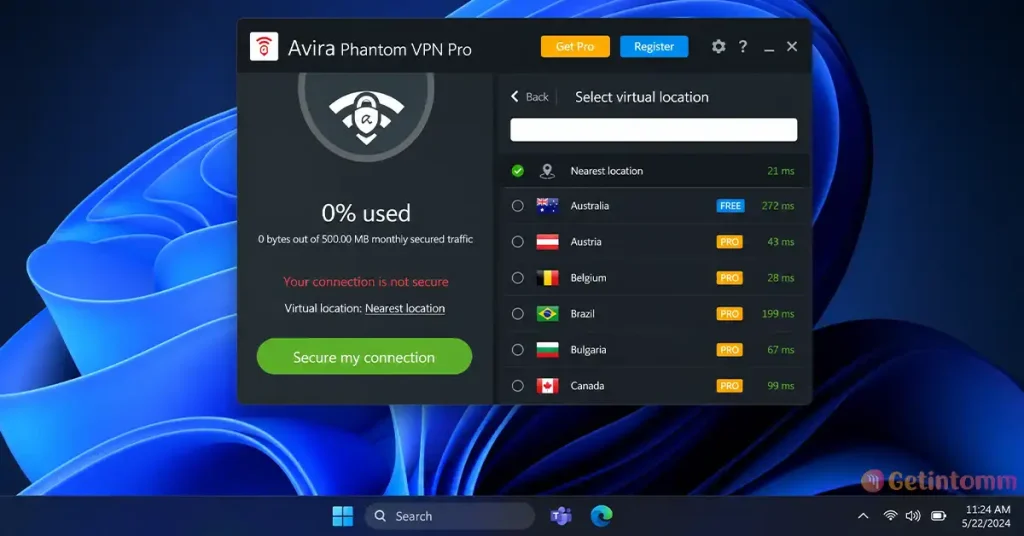Viewport: 1024px width, 536px height.
Task: Click the Canada flag icon
Action: click(x=547, y=385)
